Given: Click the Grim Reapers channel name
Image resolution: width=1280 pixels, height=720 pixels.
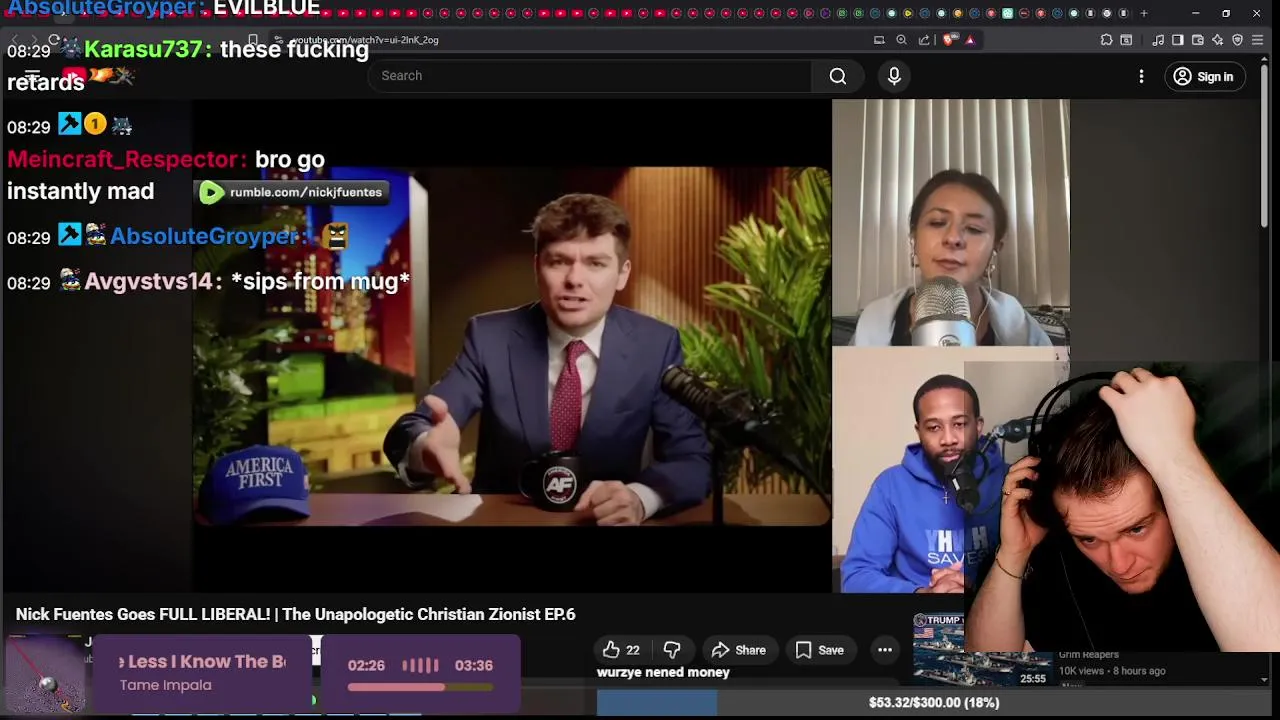Looking at the screenshot, I should pyautogui.click(x=1089, y=656).
